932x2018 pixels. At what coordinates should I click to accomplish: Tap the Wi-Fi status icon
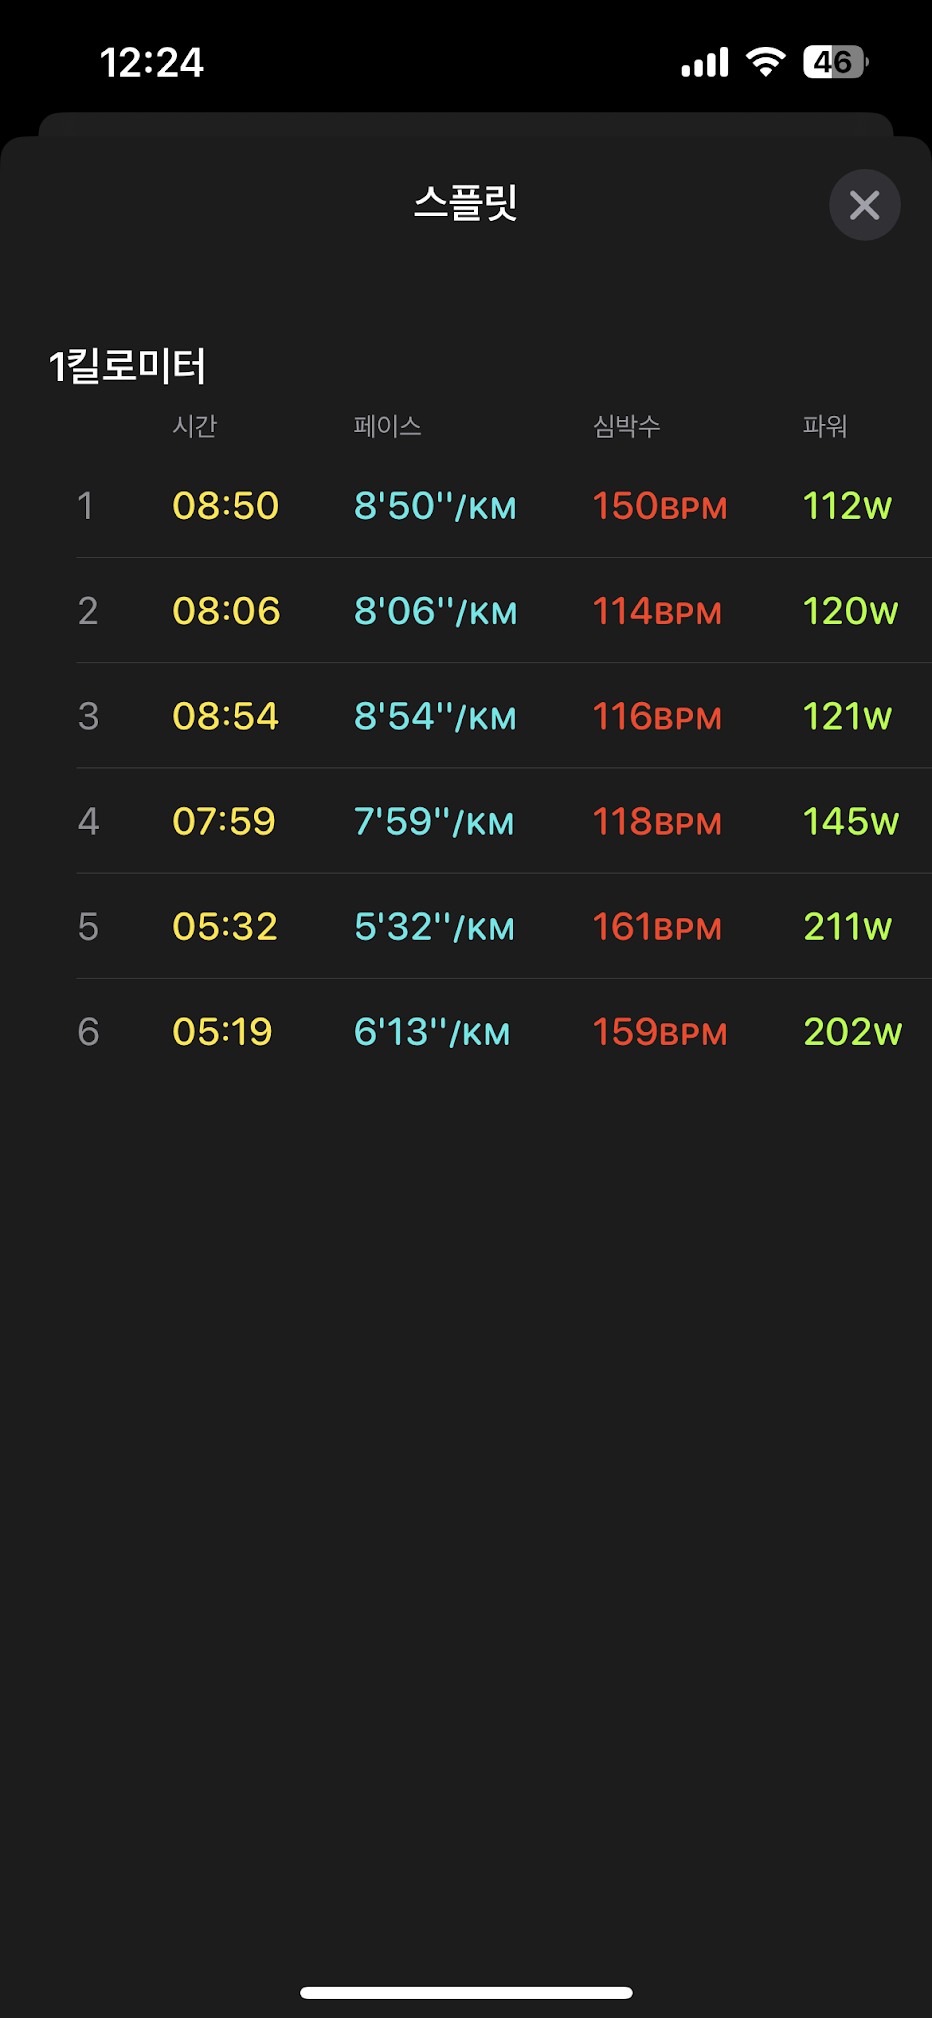tap(766, 63)
